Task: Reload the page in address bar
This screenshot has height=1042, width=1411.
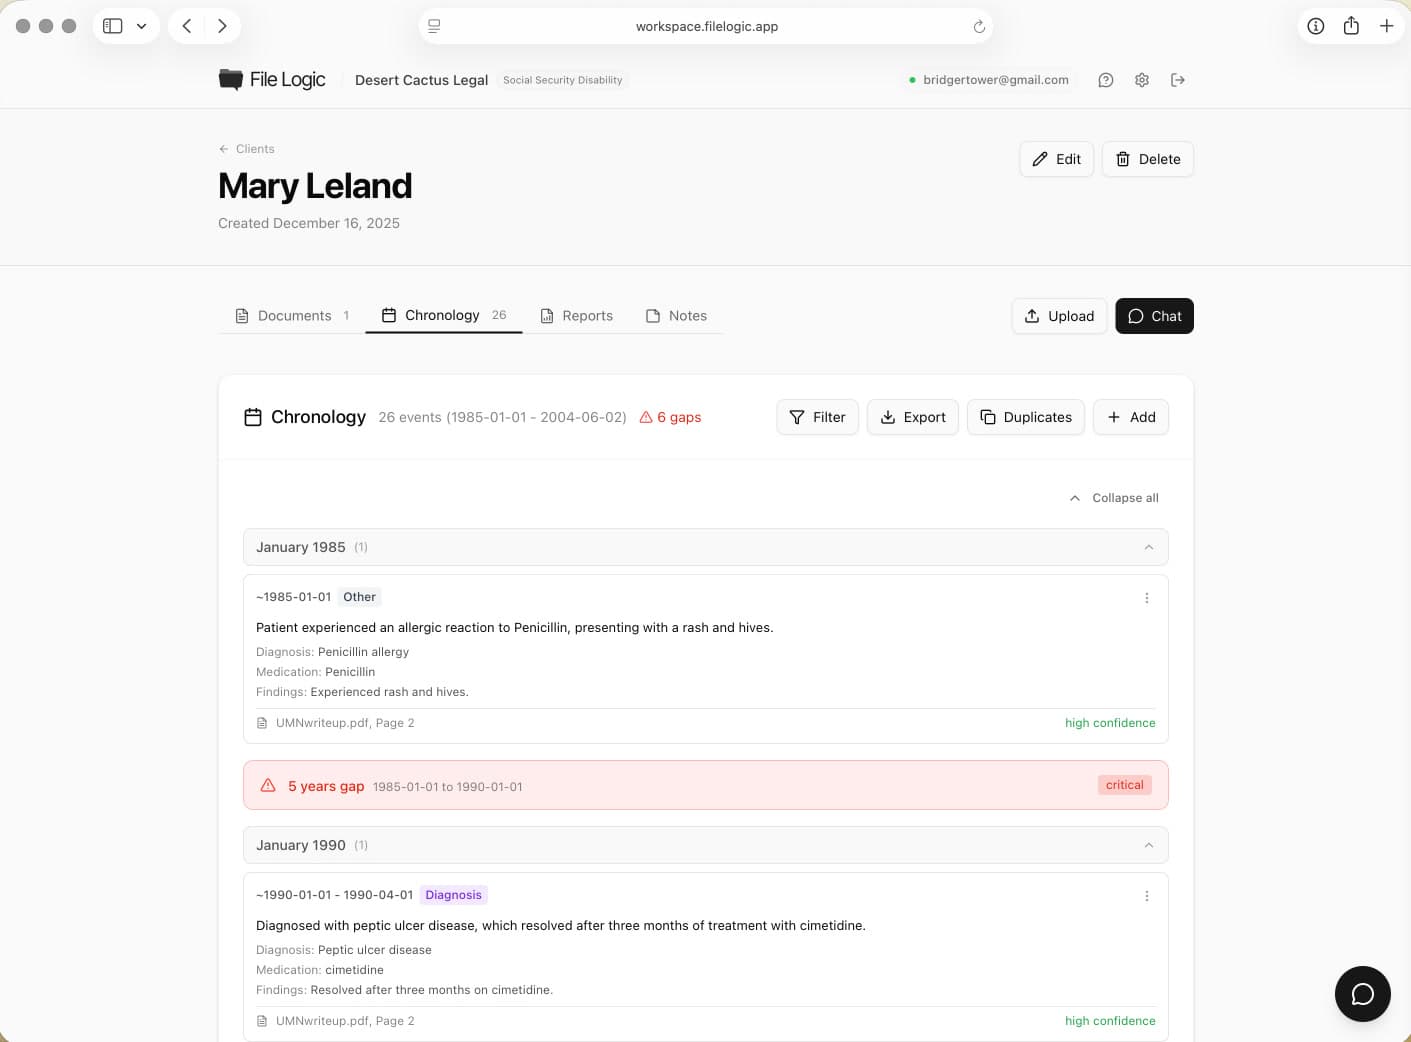Action: coord(979,27)
